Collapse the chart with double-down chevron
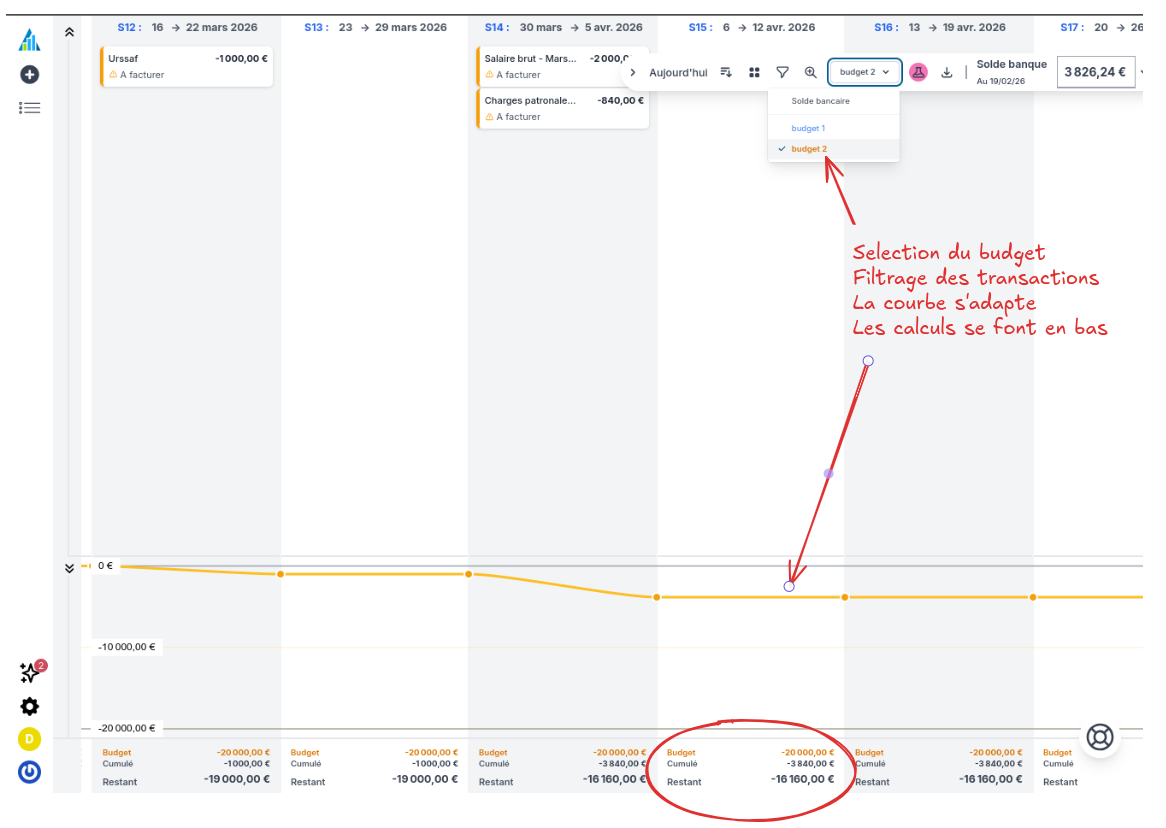The image size is (1166, 828). tap(69, 568)
